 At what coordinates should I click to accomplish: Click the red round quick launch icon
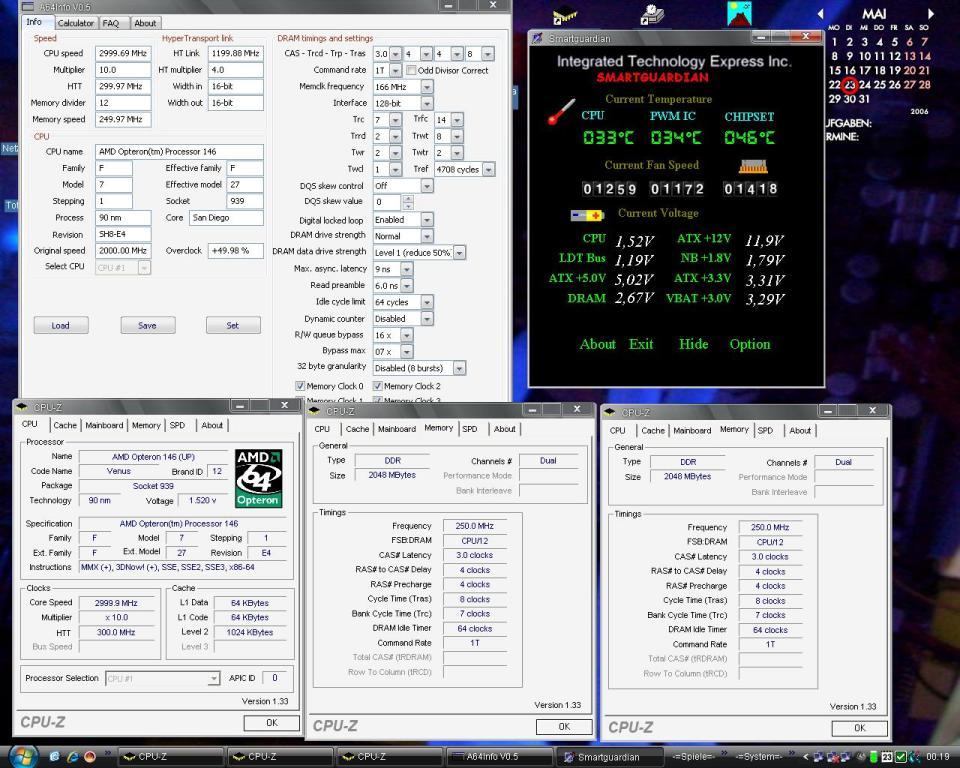coord(89,756)
